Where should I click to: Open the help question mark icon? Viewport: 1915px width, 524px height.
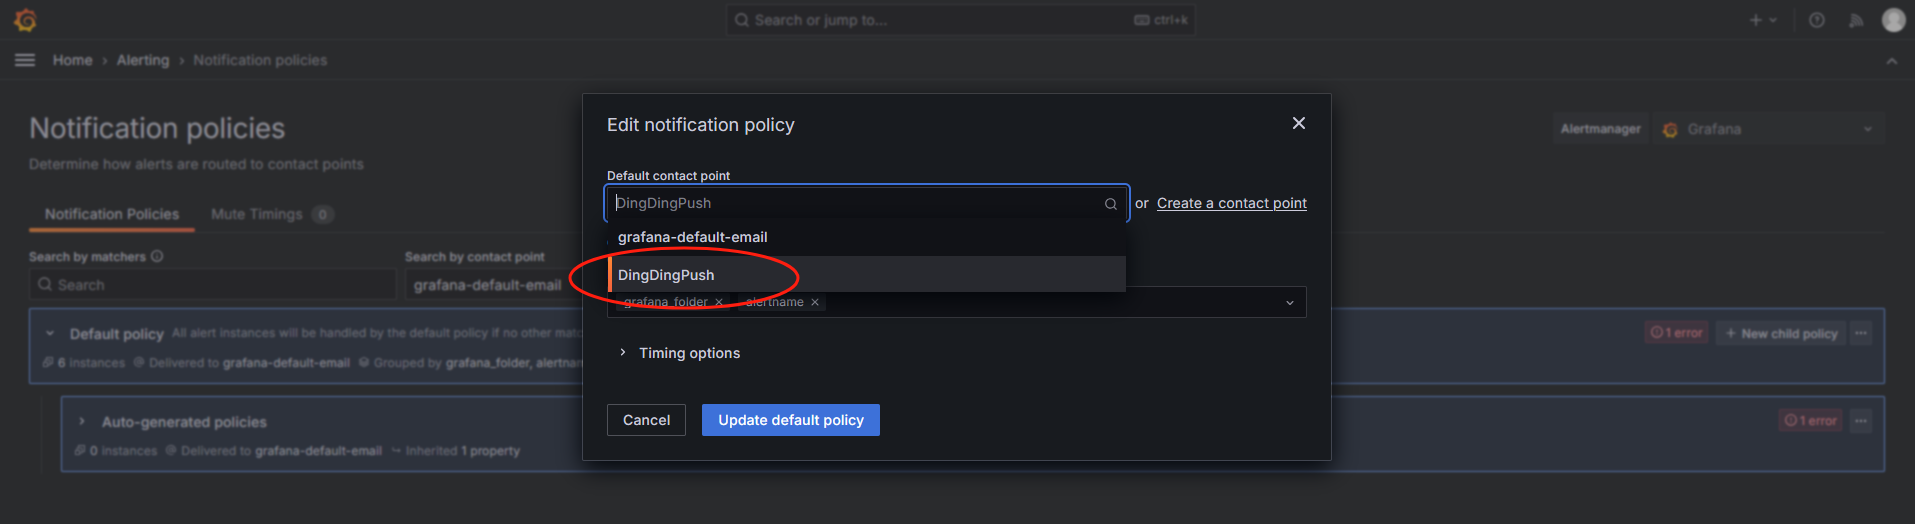1817,20
